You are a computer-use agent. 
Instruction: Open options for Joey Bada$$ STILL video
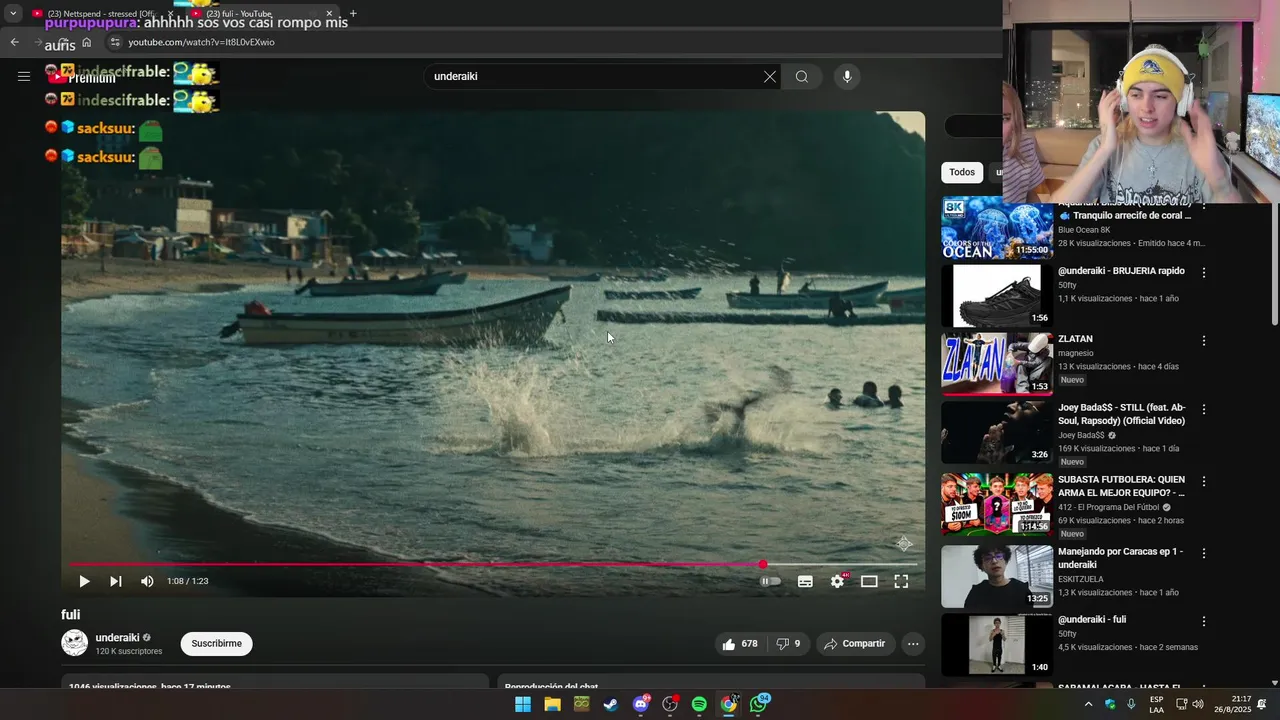[x=1204, y=409]
